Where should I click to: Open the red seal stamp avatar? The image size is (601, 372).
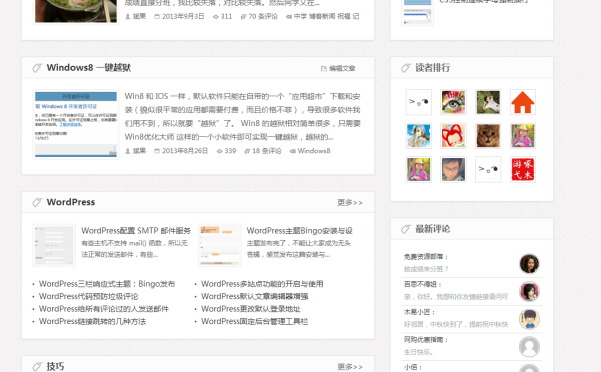(x=522, y=169)
